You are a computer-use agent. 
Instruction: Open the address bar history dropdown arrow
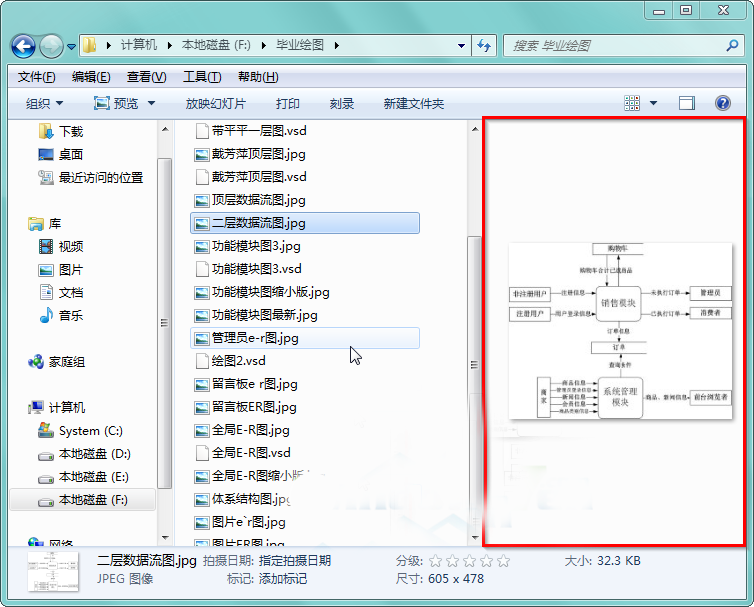point(460,46)
